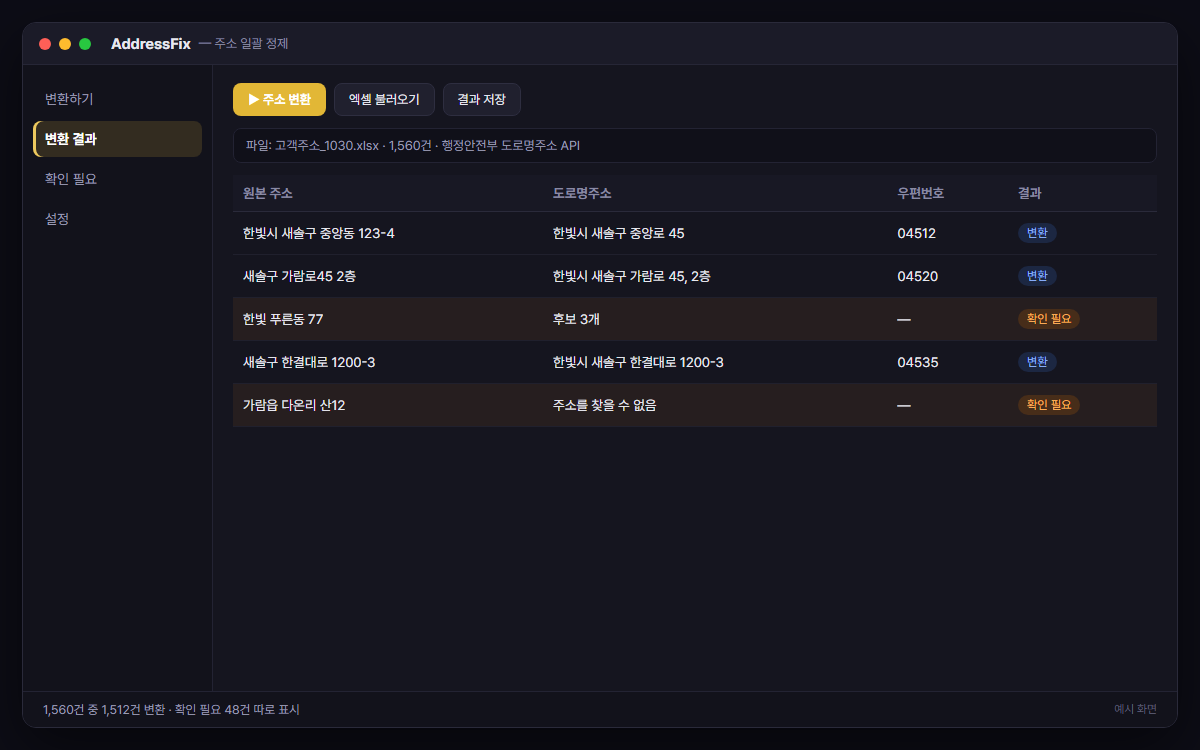Click the 도로명주소 column header
1200x750 pixels.
582,193
